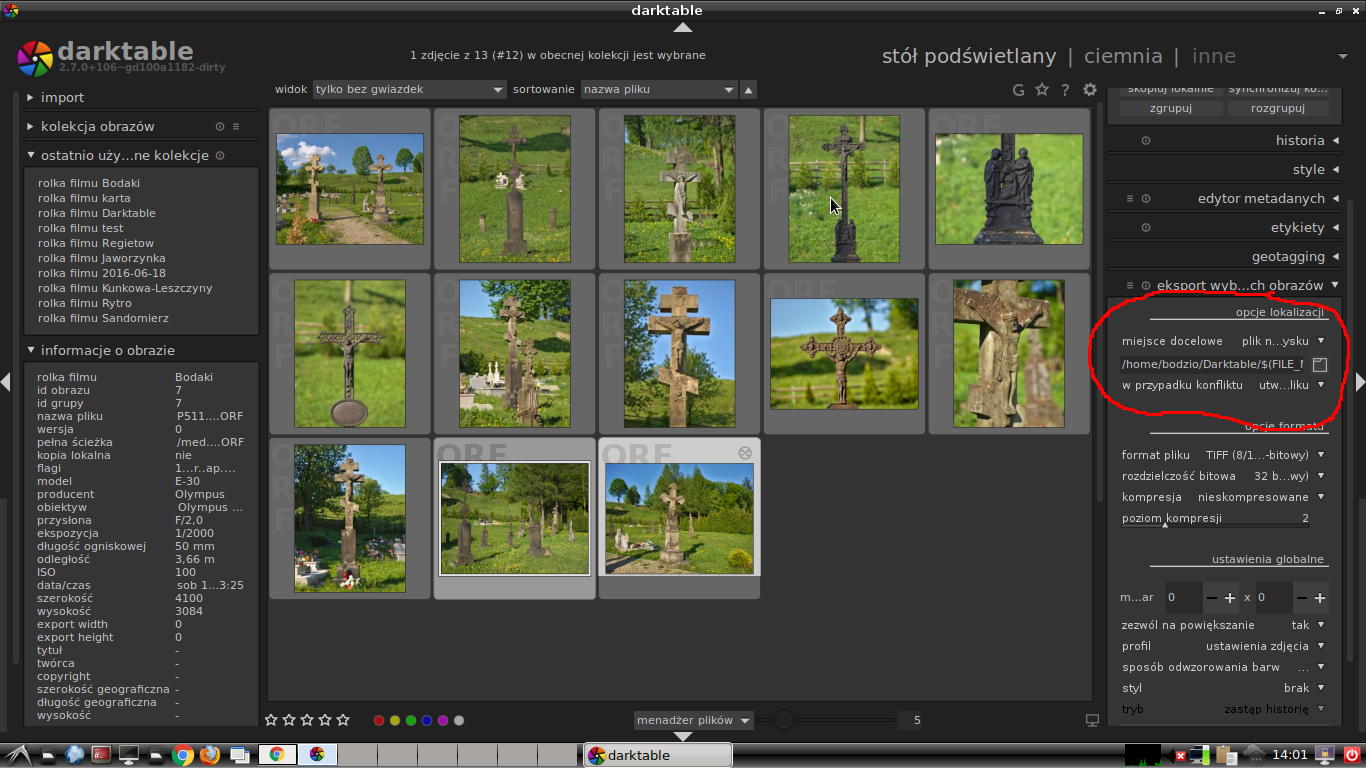Open the menadżer plików layout dropdown
The height and width of the screenshot is (768, 1366).
[x=694, y=720]
